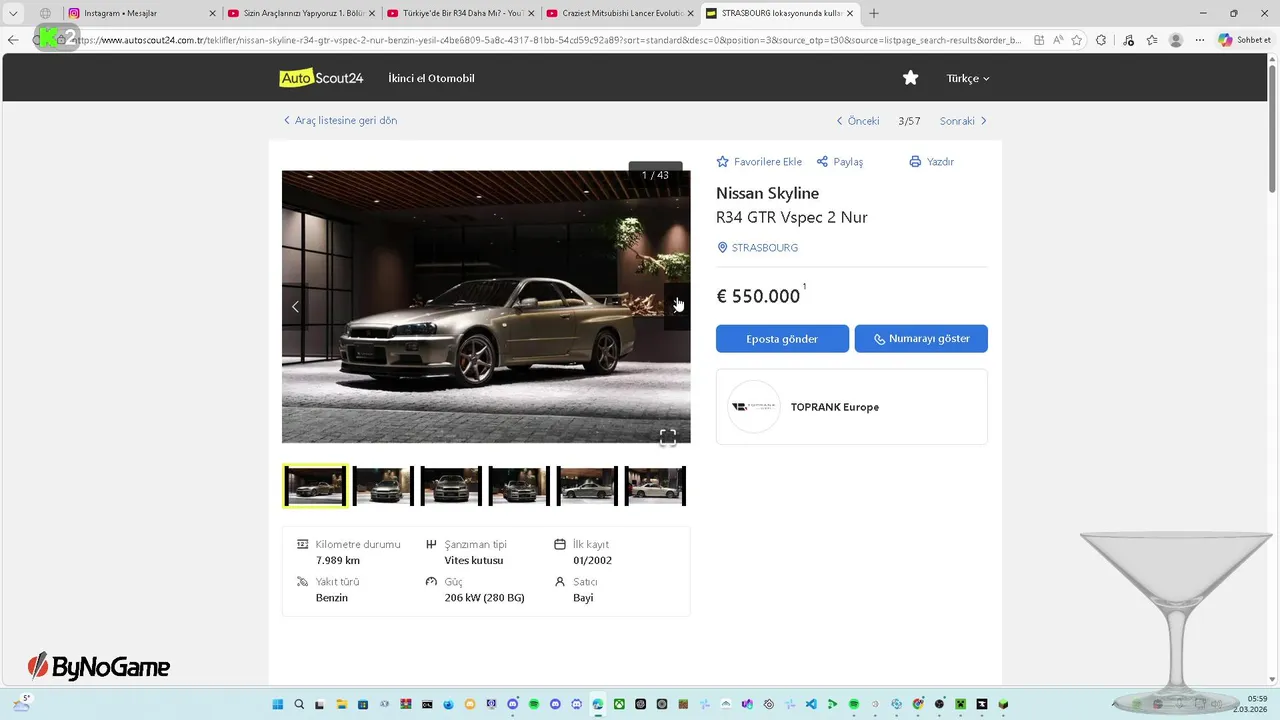Open Visual Studio Code from taskbar
This screenshot has width=1280, height=720.
coord(811,704)
